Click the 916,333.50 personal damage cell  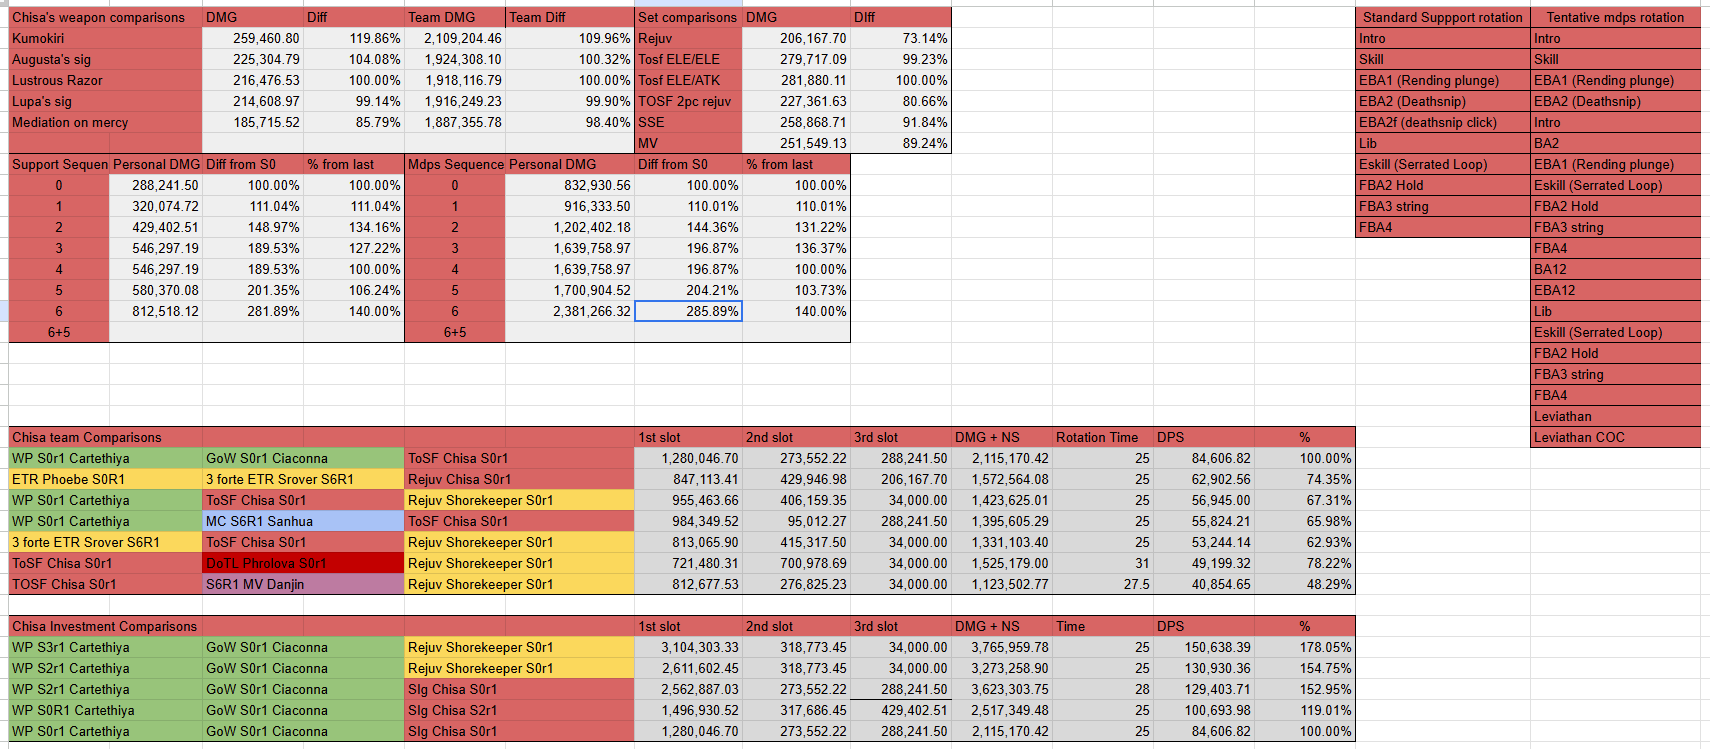pyautogui.click(x=570, y=206)
